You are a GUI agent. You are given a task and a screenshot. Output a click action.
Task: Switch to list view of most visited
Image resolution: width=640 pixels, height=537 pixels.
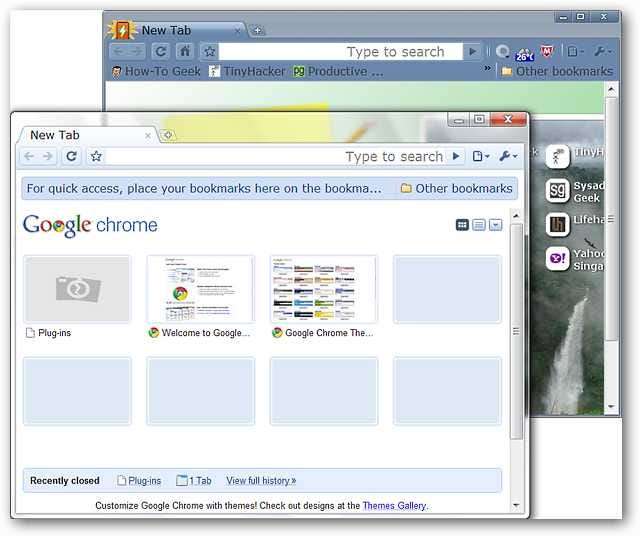pyautogui.click(x=479, y=225)
